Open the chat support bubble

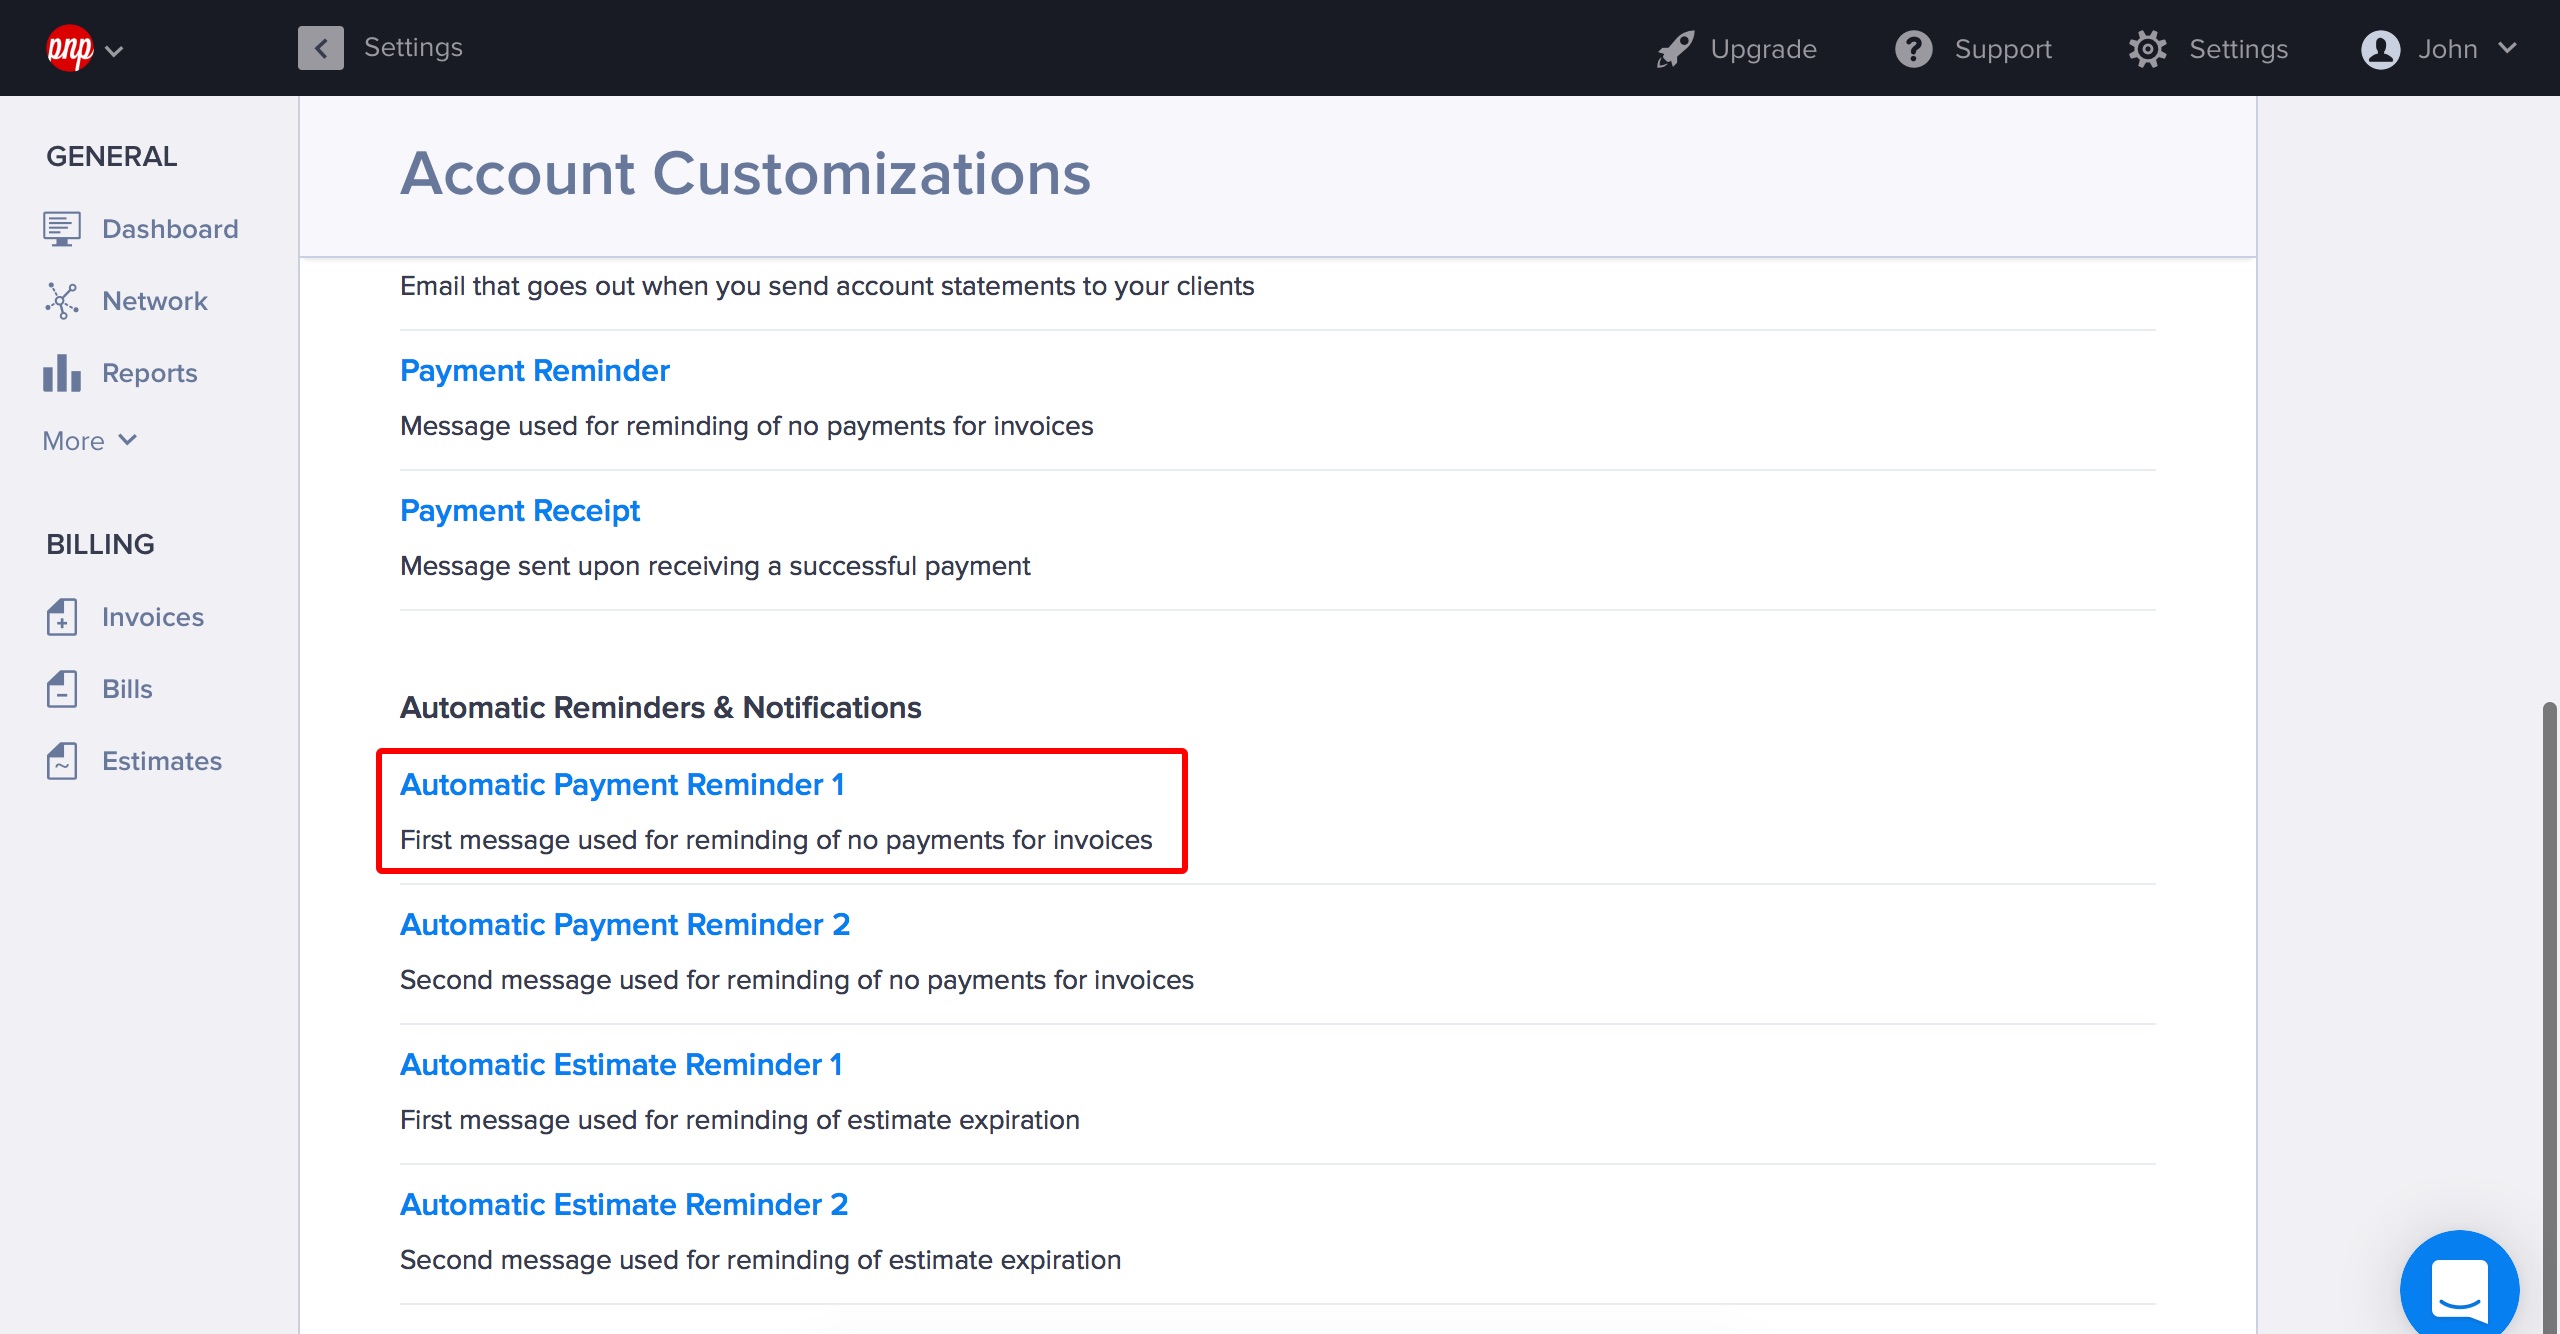[x=2459, y=1288]
